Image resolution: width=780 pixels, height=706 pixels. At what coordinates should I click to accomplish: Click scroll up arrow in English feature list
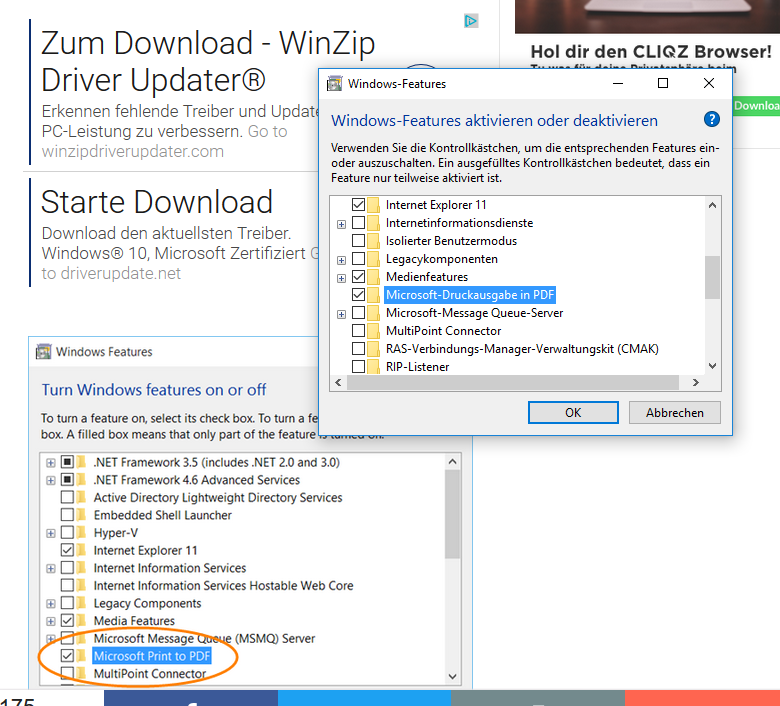[452, 462]
